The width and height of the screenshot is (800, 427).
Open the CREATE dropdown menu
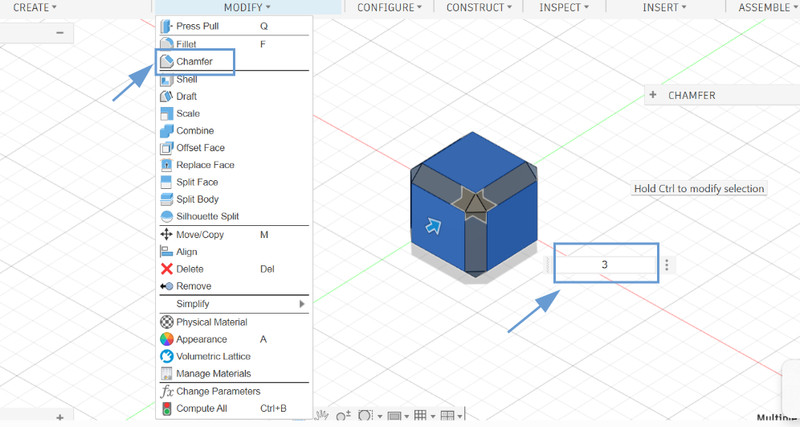[x=35, y=7]
